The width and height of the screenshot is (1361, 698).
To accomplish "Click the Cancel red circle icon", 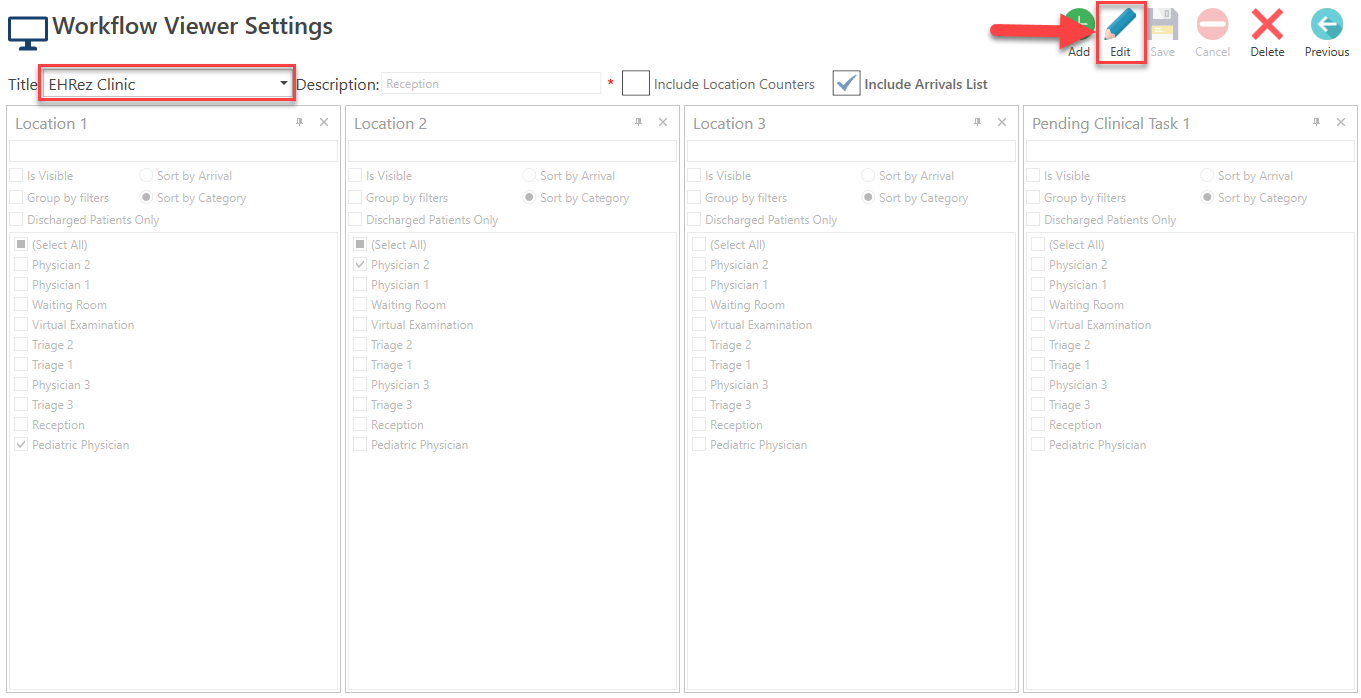I will [x=1212, y=24].
